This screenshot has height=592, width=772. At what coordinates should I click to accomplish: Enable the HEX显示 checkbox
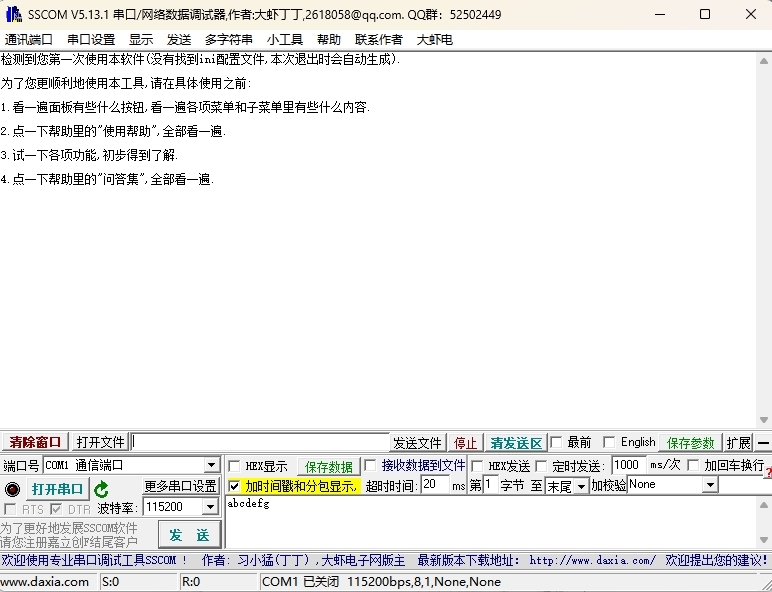(234, 466)
